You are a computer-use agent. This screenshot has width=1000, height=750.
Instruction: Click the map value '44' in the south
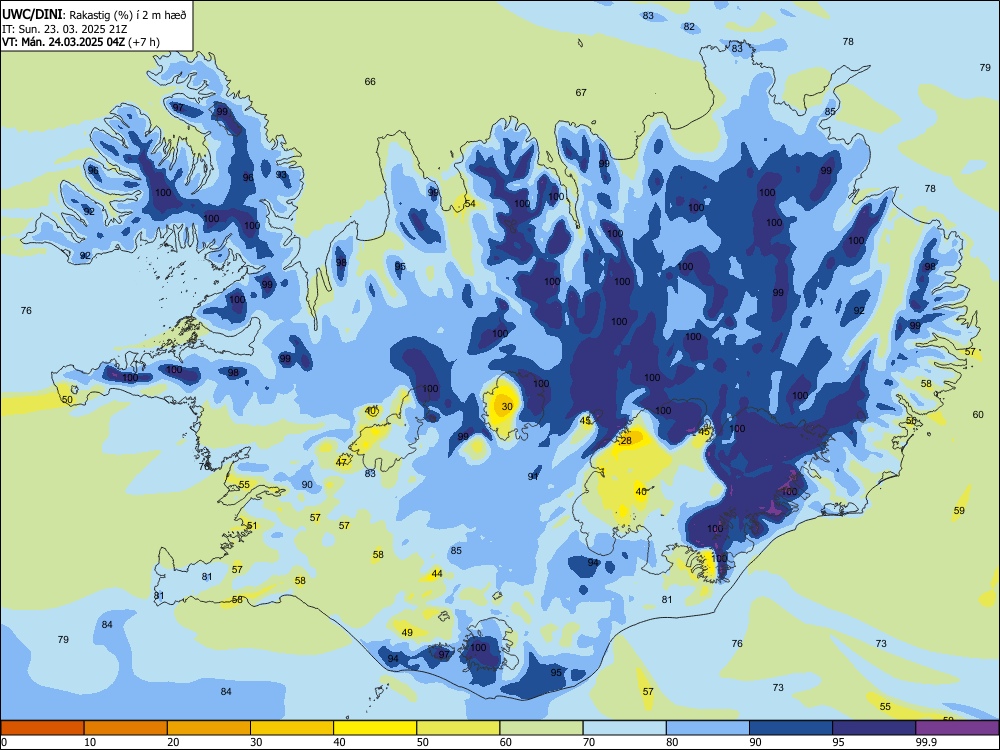point(437,573)
